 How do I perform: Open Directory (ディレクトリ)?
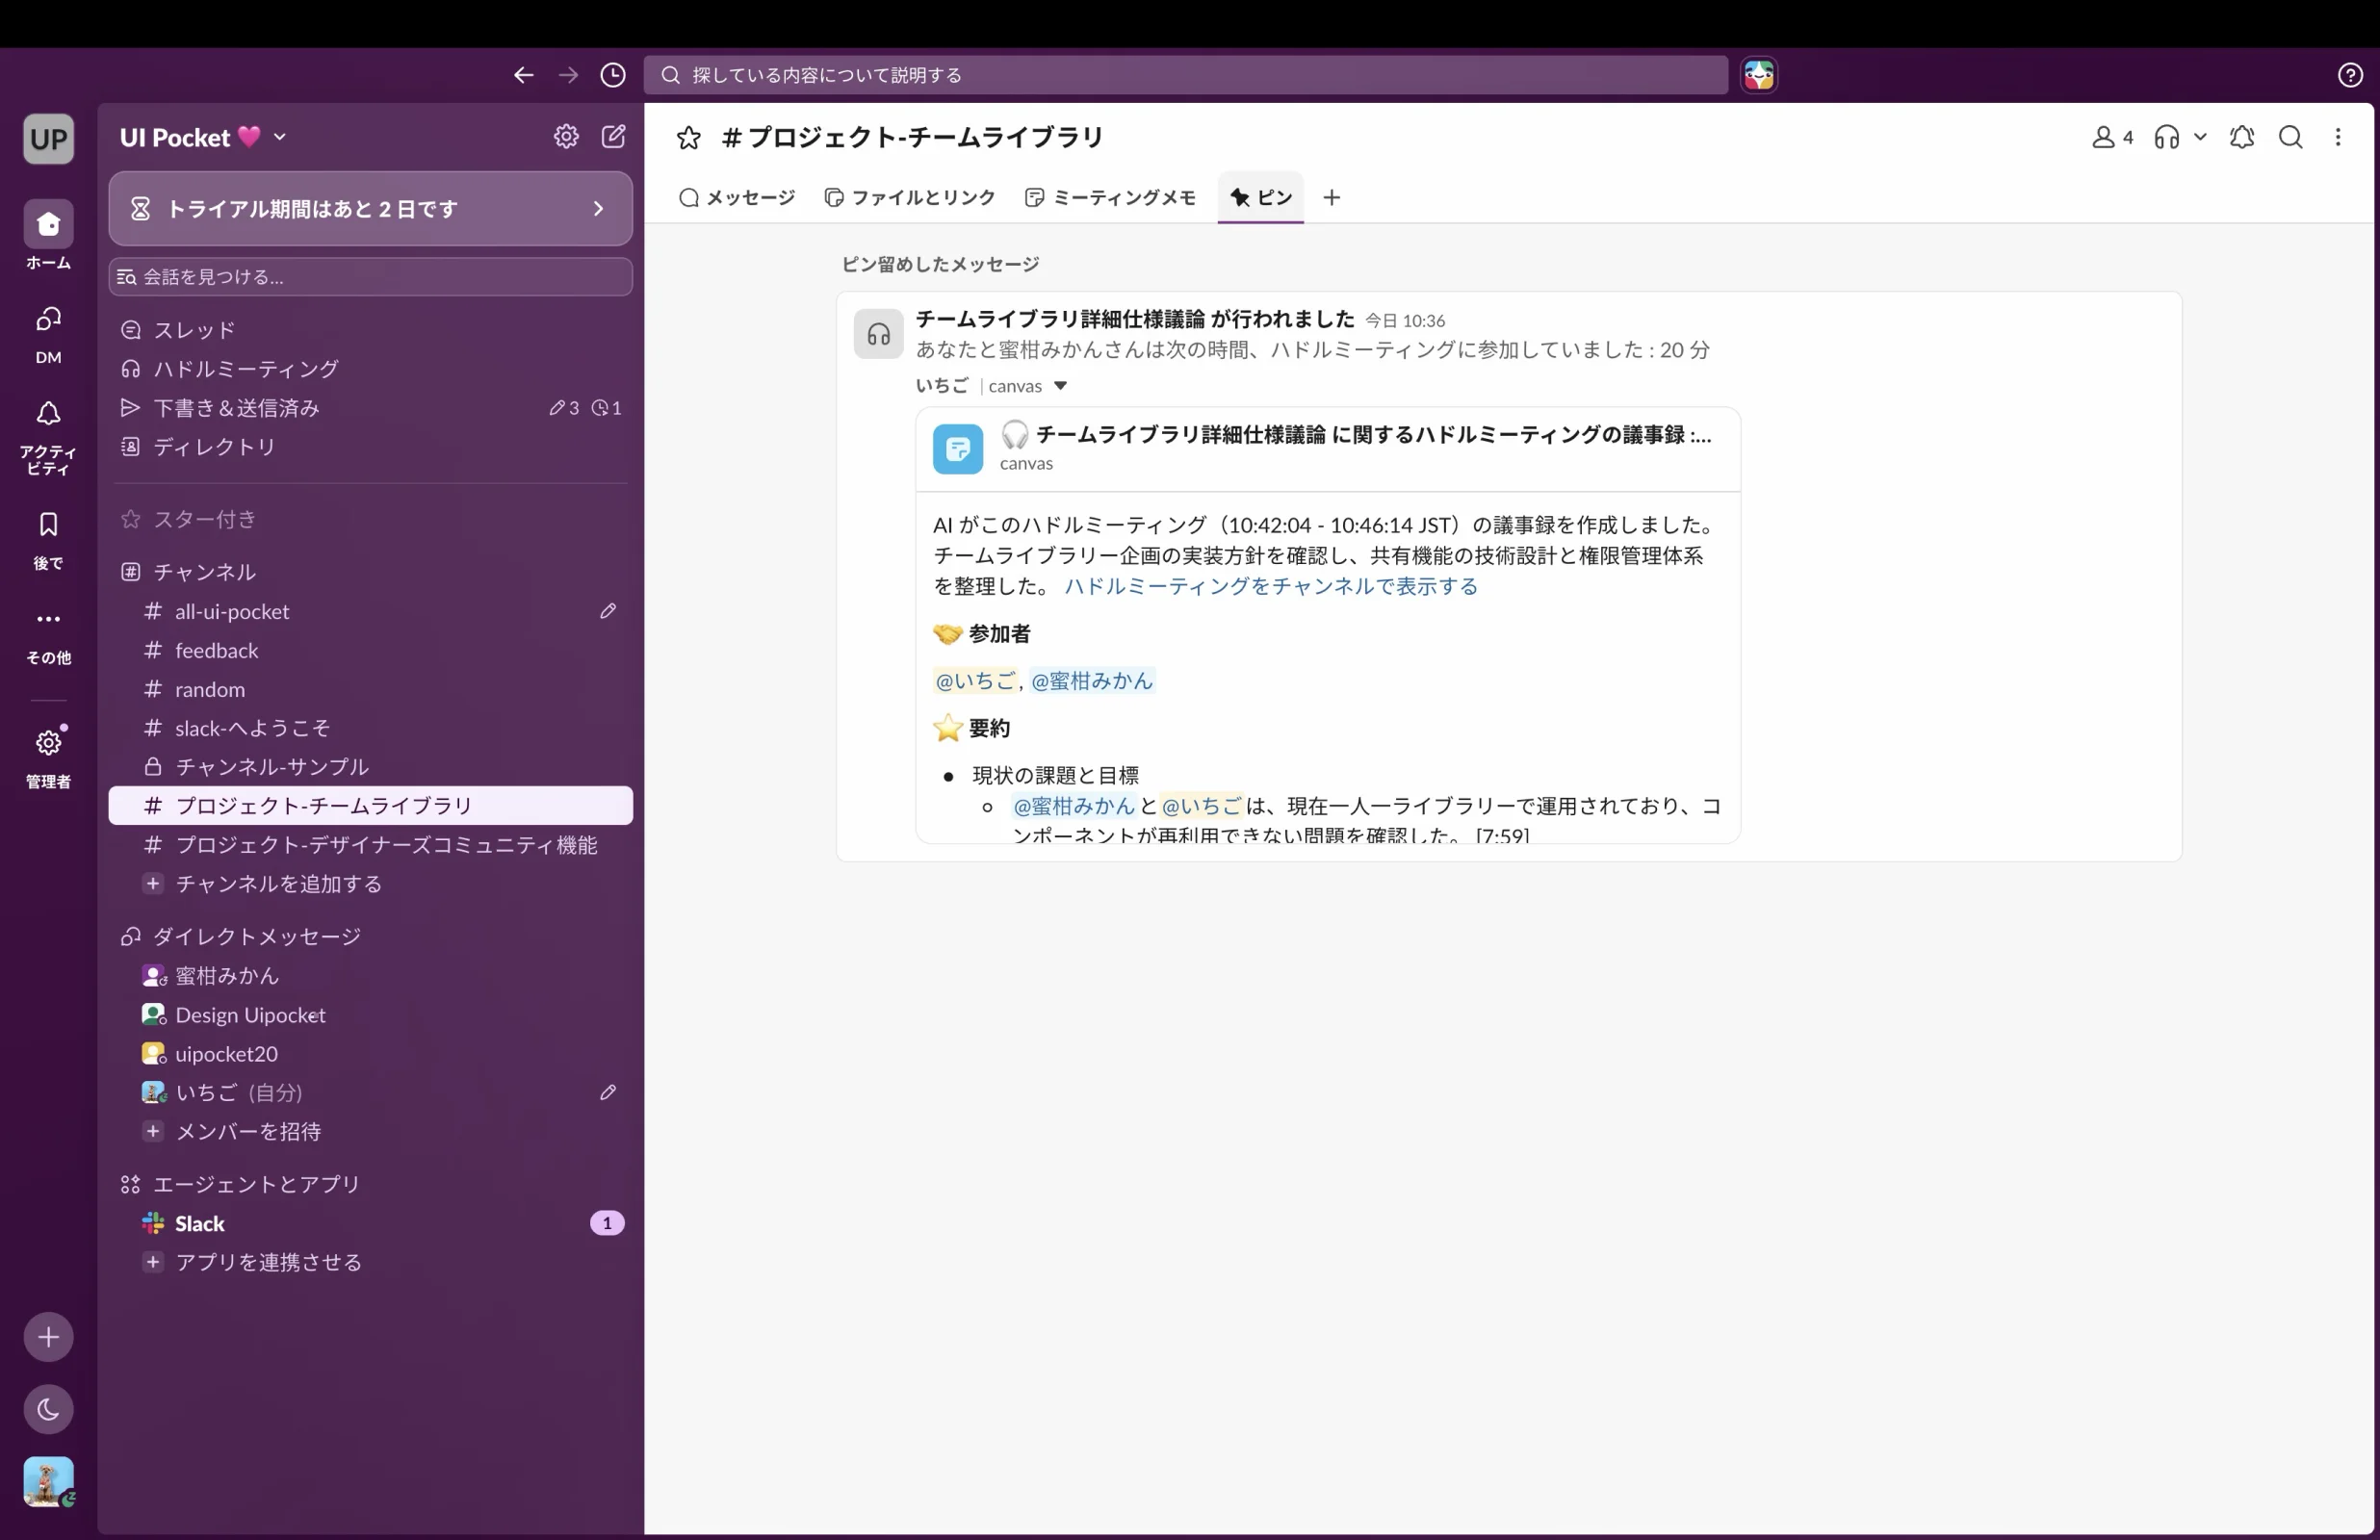tap(370, 447)
